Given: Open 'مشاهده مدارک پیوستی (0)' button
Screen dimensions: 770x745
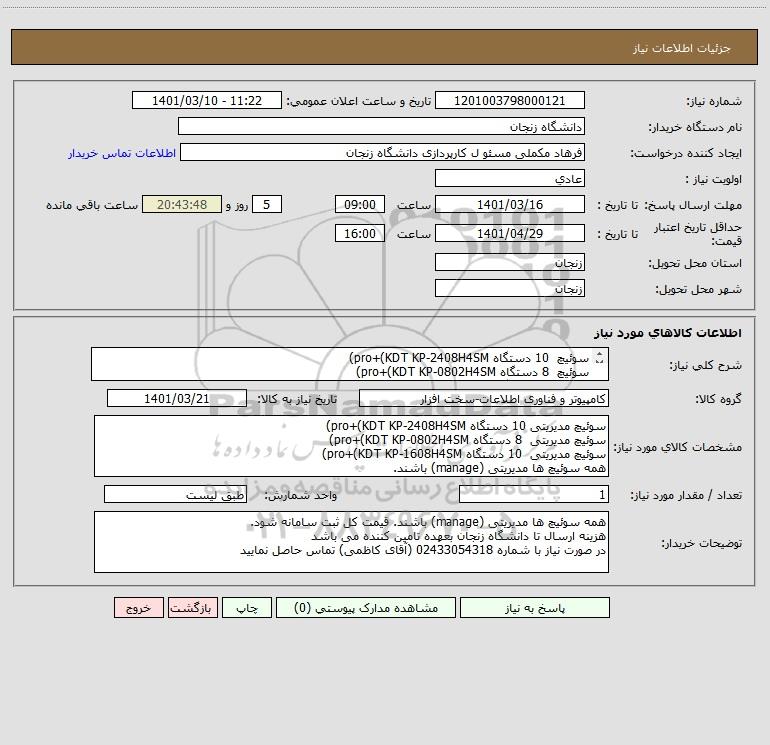Looking at the screenshot, I should click(366, 608).
